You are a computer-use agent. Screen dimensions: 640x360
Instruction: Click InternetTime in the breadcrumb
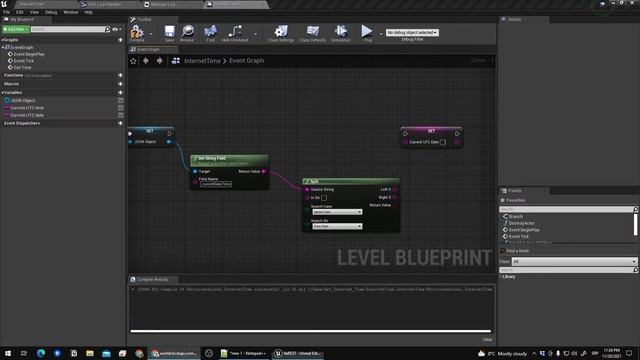click(x=202, y=61)
